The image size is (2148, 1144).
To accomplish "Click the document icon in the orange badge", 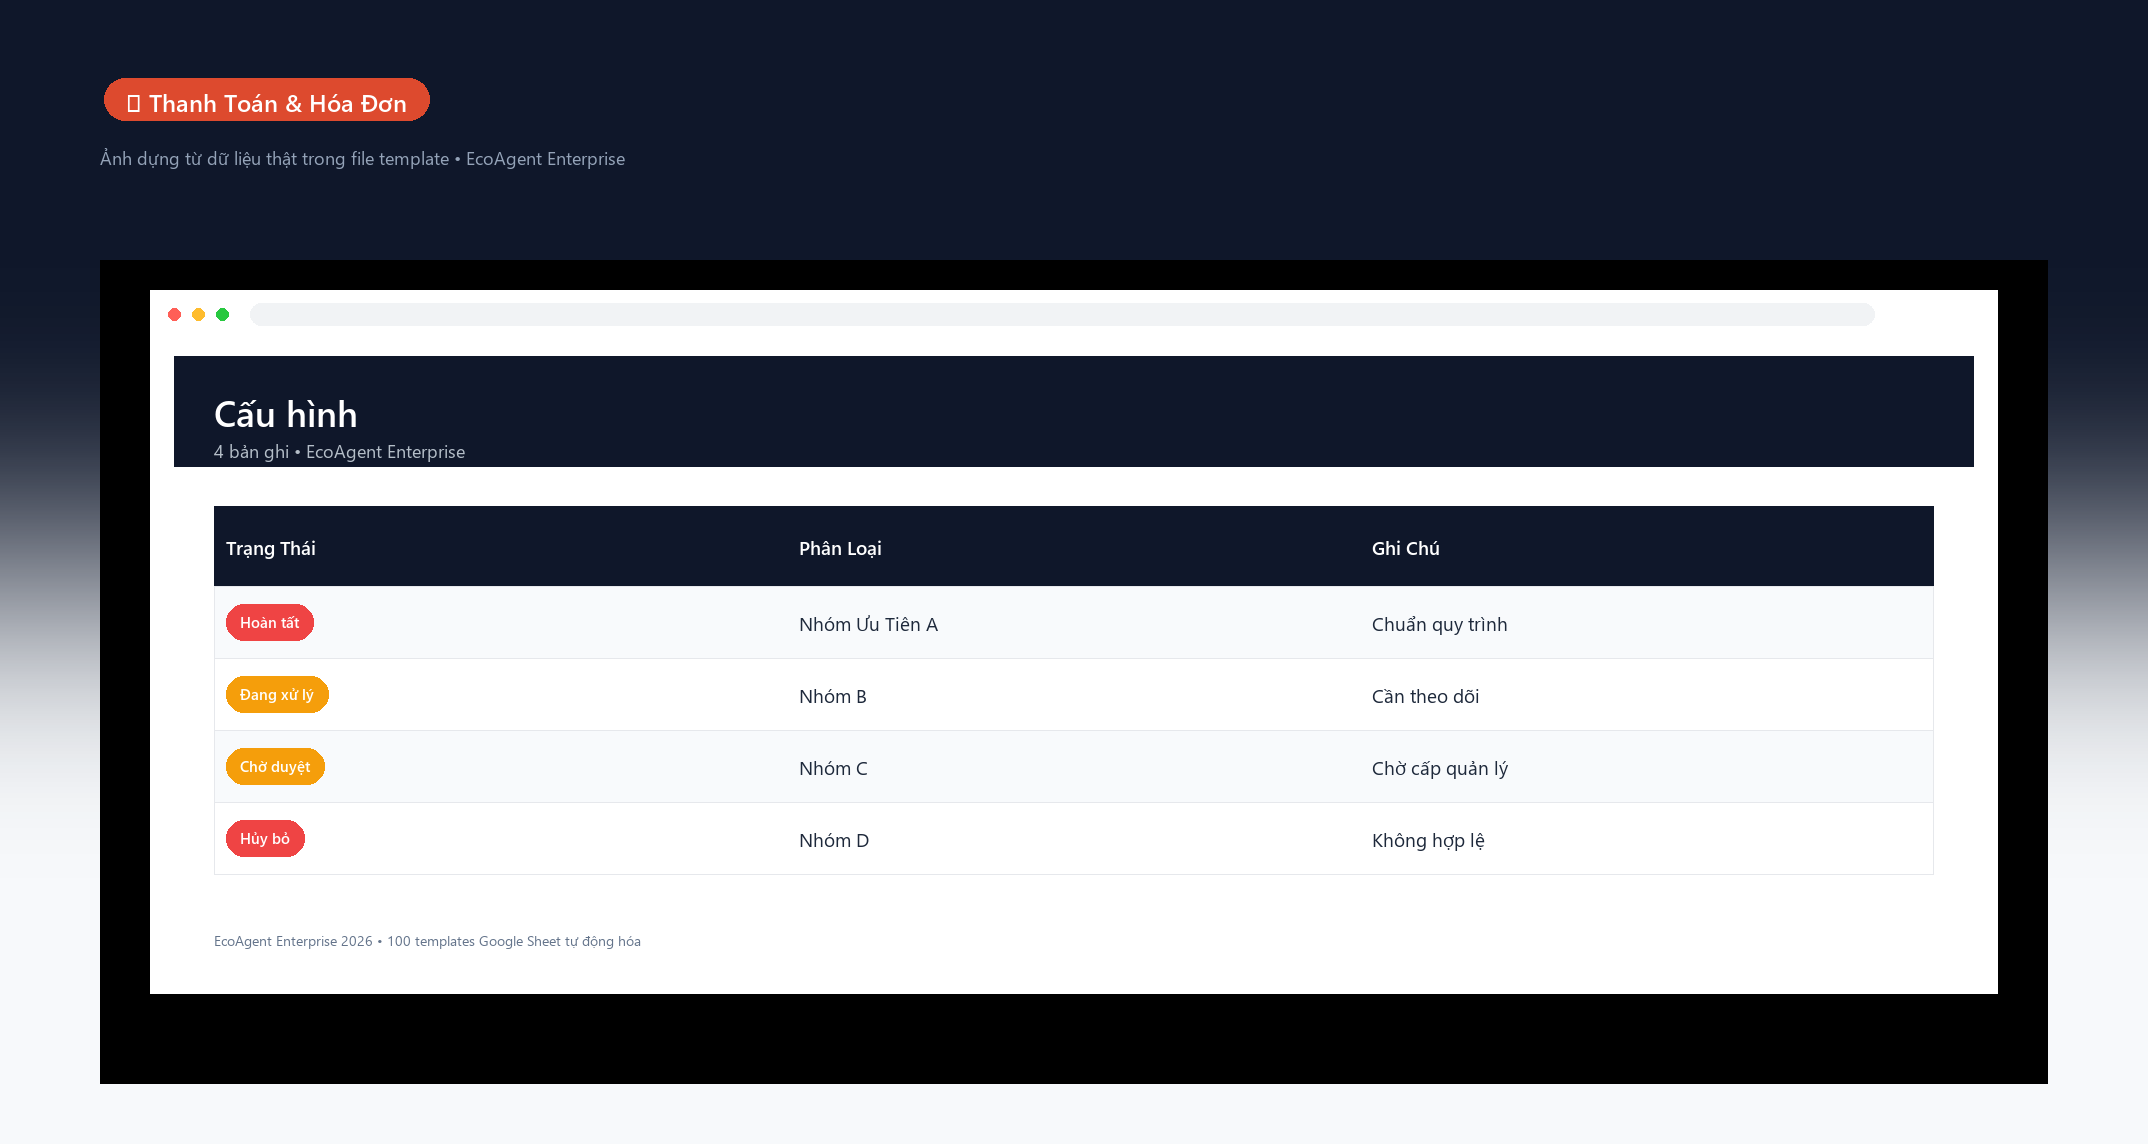I will coord(134,104).
